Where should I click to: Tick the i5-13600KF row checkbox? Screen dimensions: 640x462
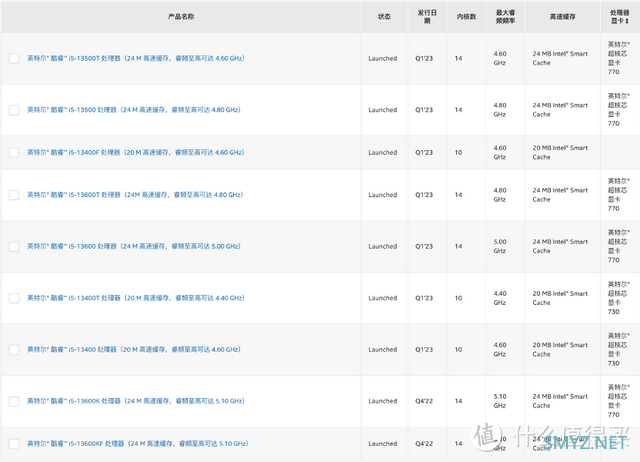pyautogui.click(x=14, y=444)
